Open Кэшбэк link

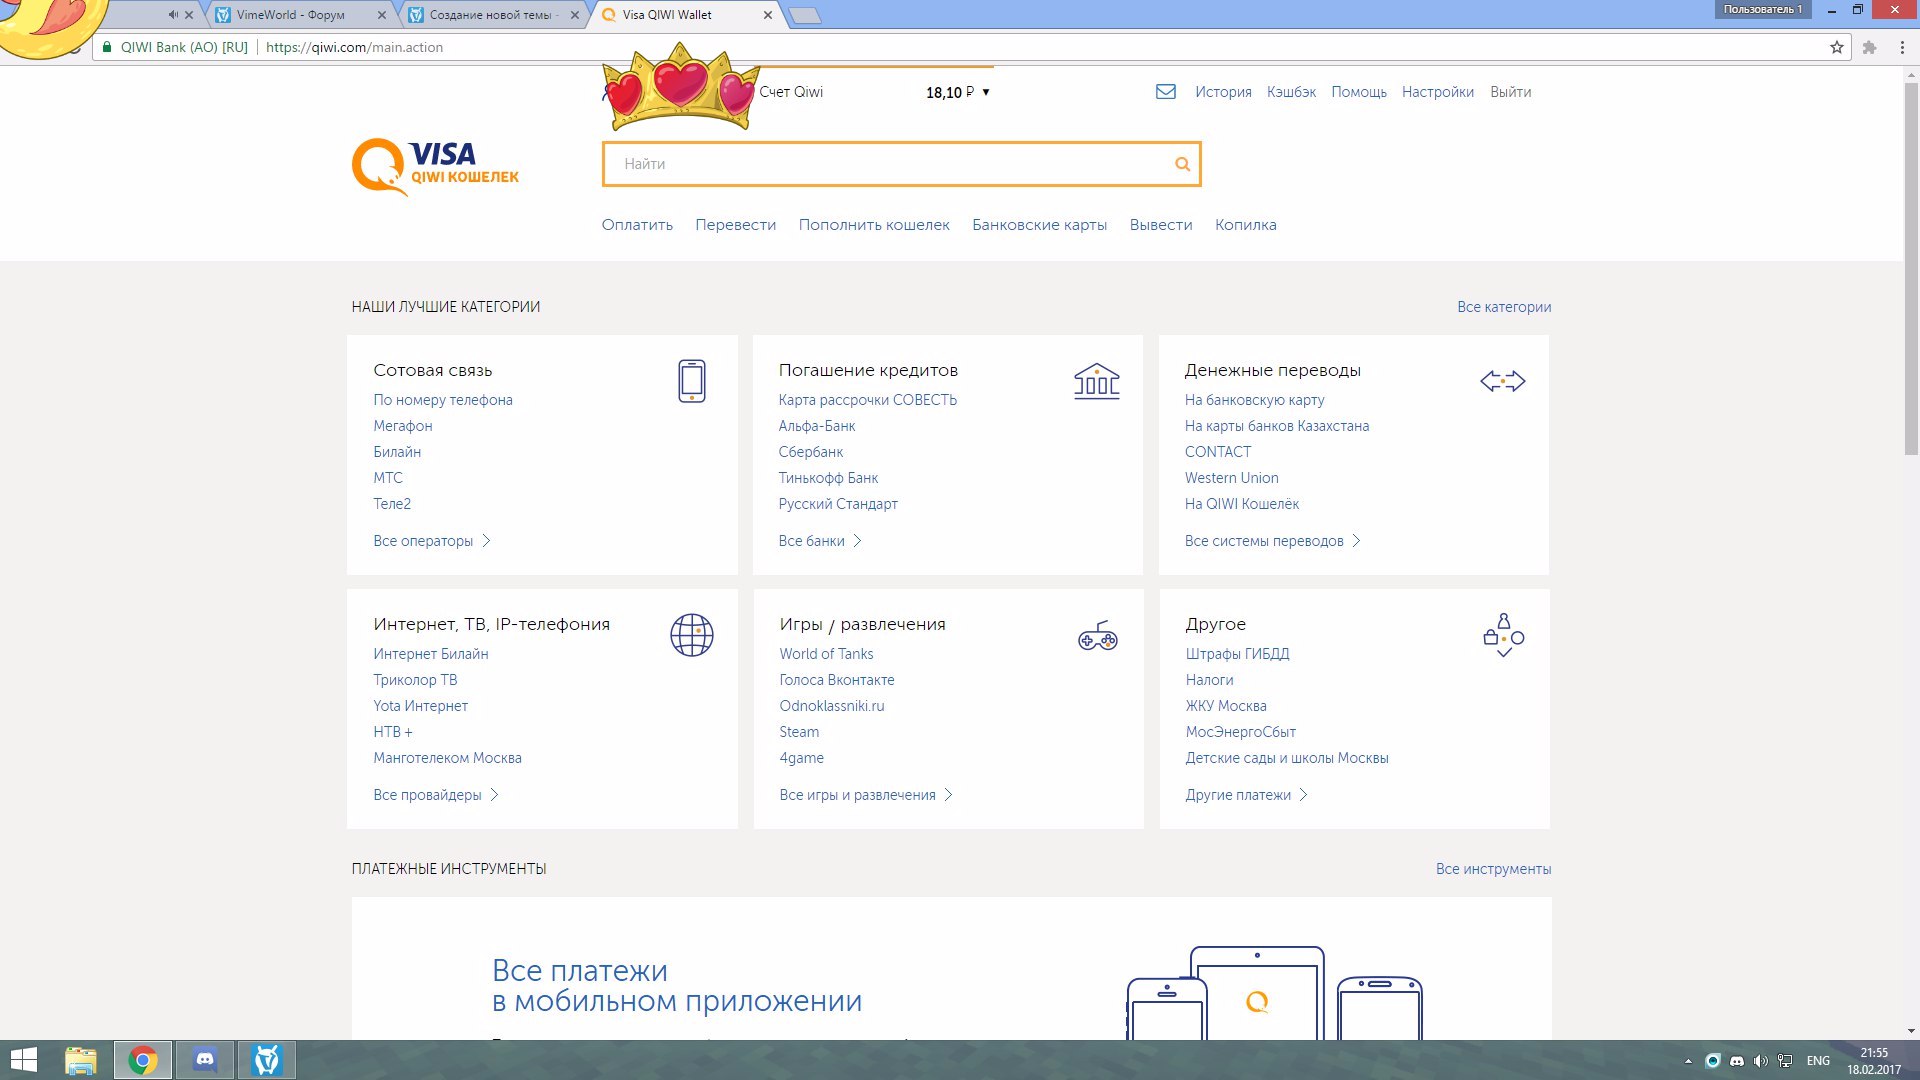1291,92
